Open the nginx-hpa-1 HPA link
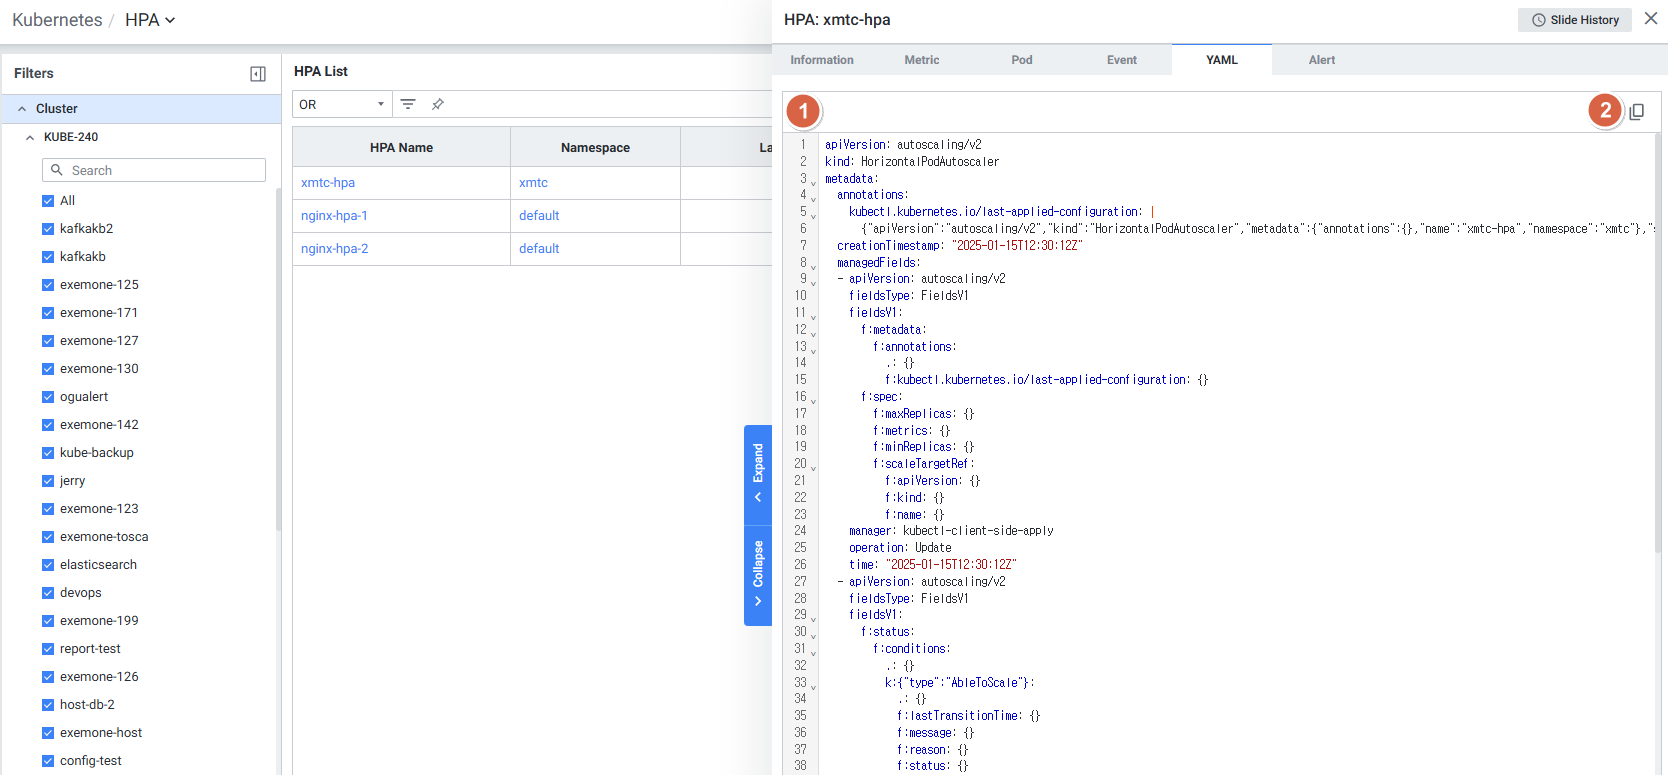Screen dimensions: 1668x775 (334, 216)
